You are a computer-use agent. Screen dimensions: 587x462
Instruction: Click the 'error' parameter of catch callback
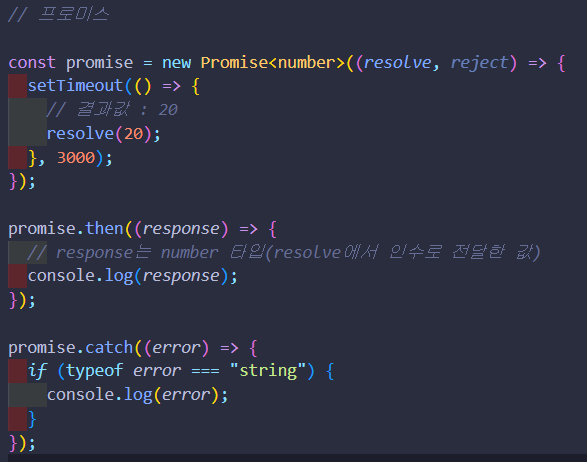coord(176,348)
